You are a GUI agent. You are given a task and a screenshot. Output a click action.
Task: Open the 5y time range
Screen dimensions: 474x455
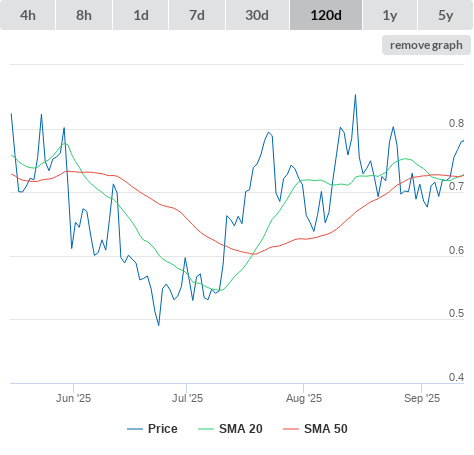coord(446,15)
